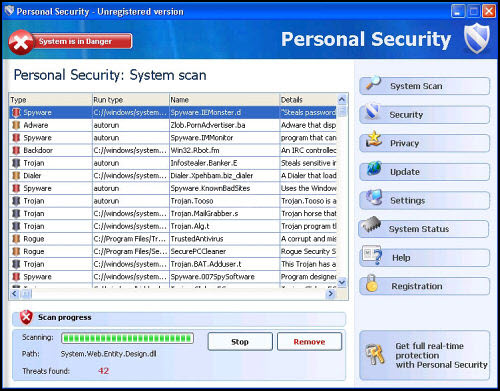Select the Trojan.Alg.t entry

click(190, 226)
